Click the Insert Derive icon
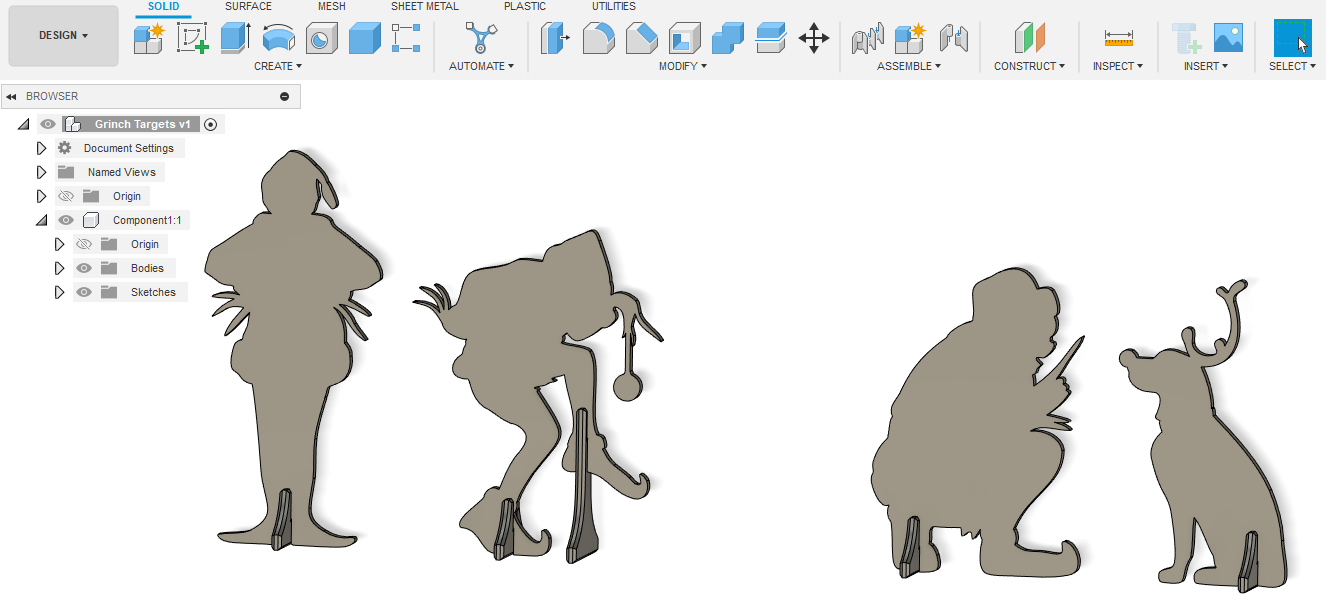Image resolution: width=1326 pixels, height=605 pixels. point(1186,38)
